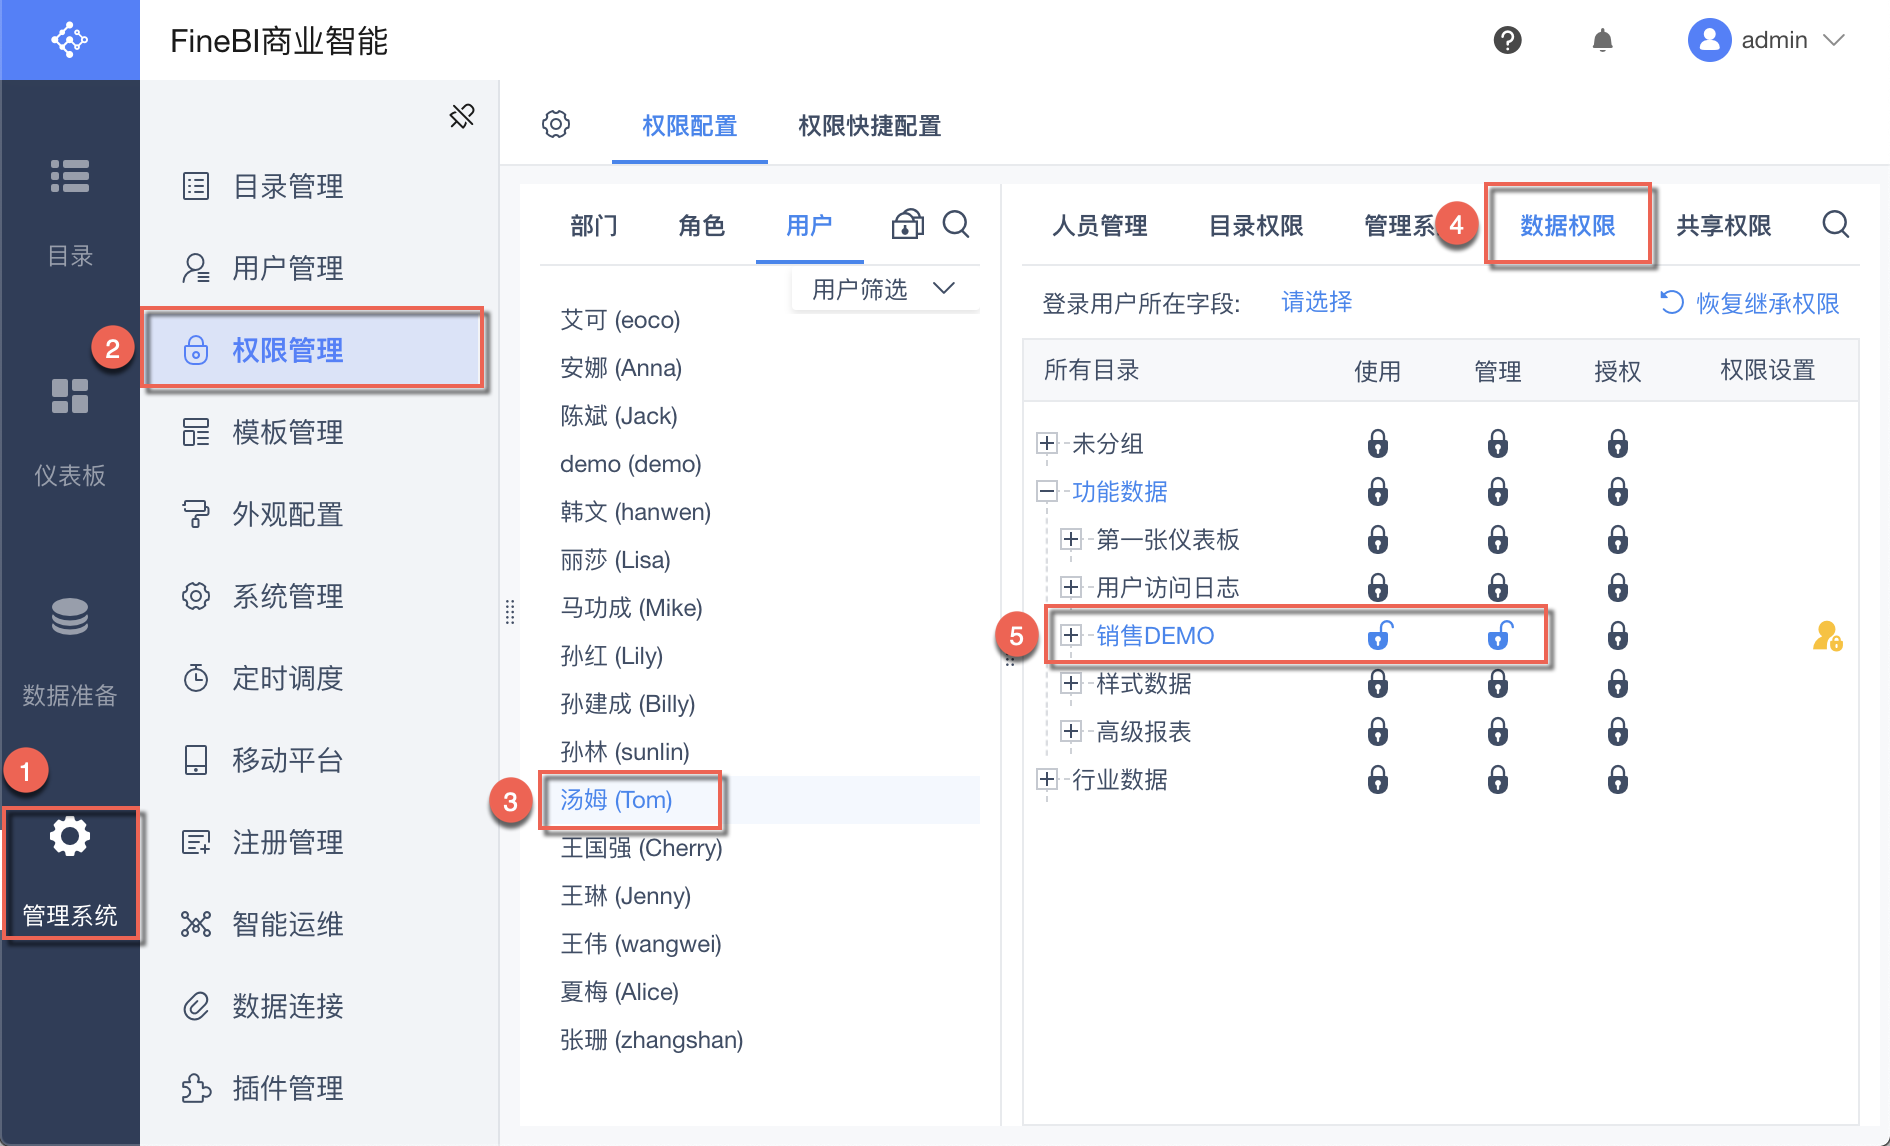This screenshot has width=1890, height=1146.
Task: Unpin the management menu panel
Action: [462, 116]
